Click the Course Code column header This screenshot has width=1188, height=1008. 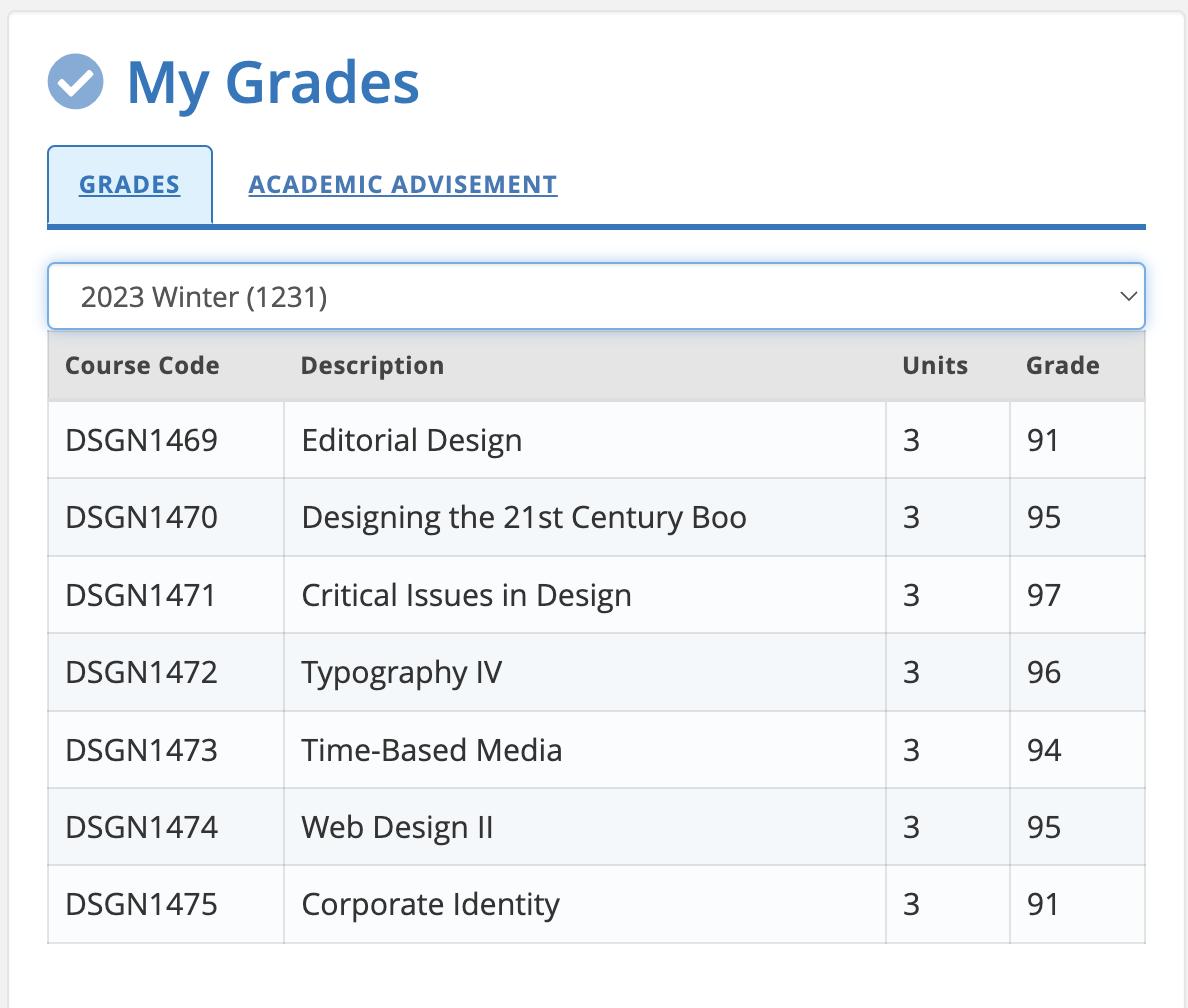click(x=142, y=365)
